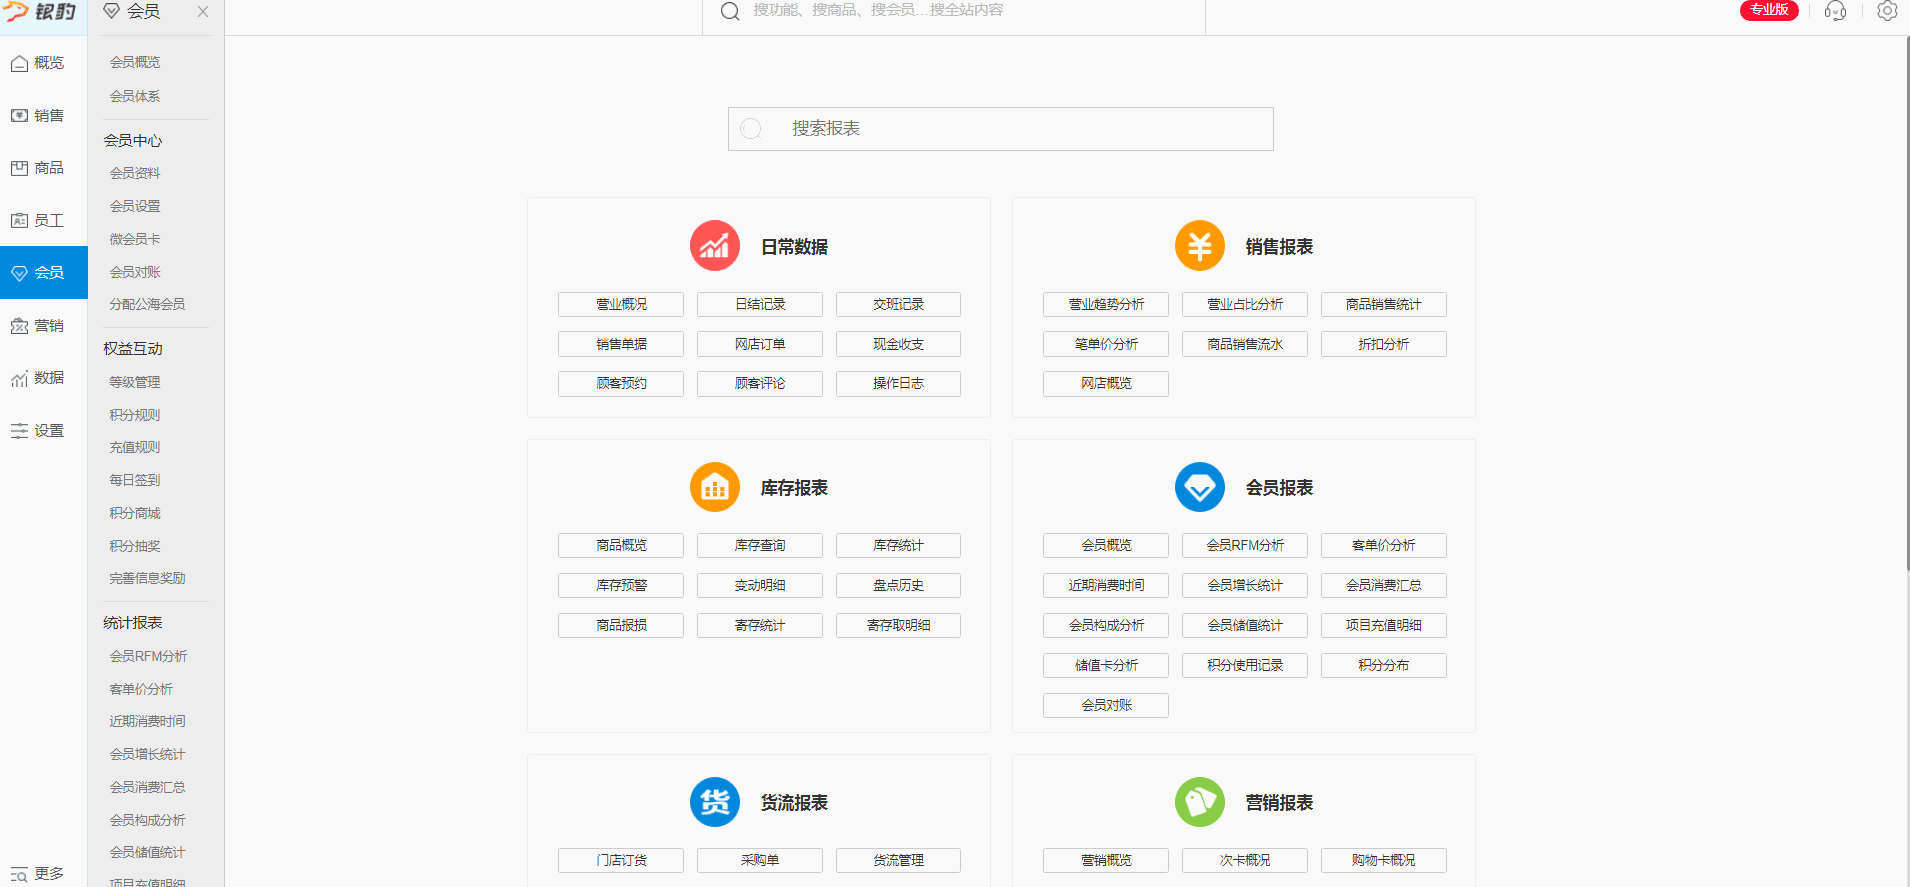Viewport: 1910px width, 887px height.
Task: Click the global search box at top
Action: pyautogui.click(x=953, y=11)
